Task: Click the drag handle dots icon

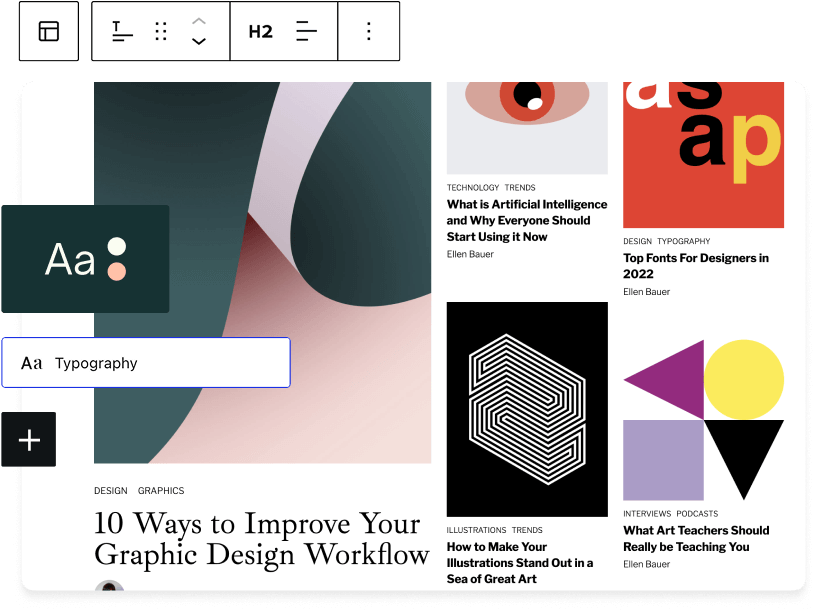Action: [x=161, y=32]
